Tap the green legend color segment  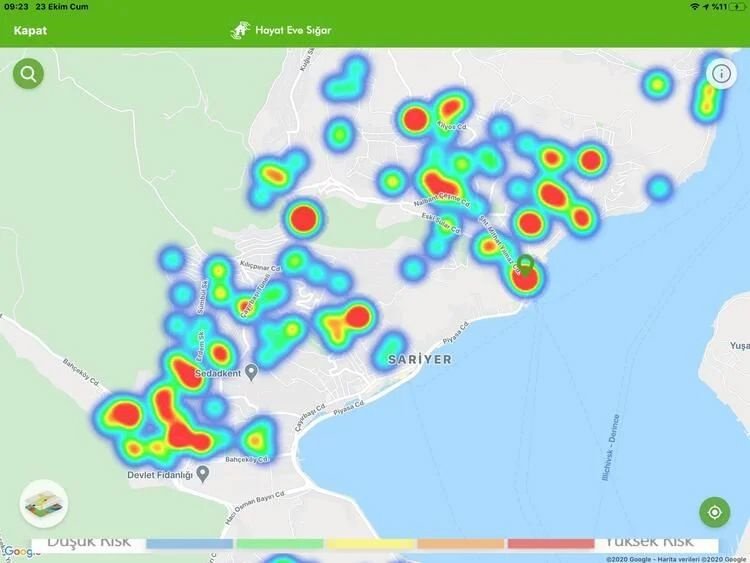[x=280, y=544]
